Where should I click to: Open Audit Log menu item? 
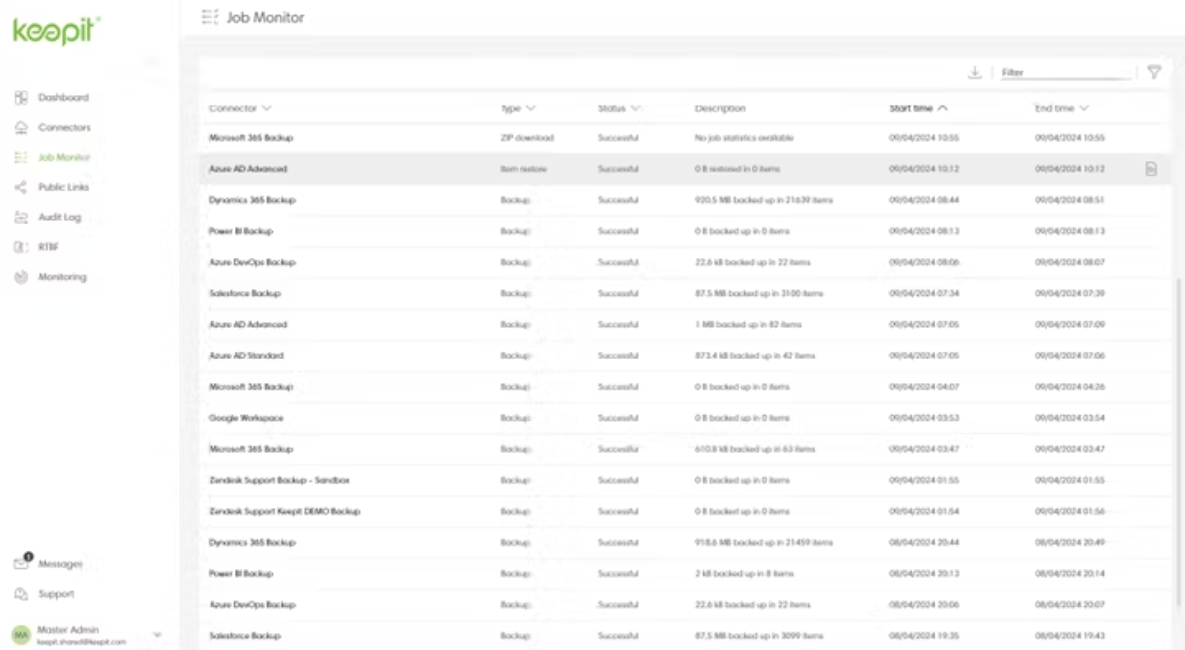point(60,217)
